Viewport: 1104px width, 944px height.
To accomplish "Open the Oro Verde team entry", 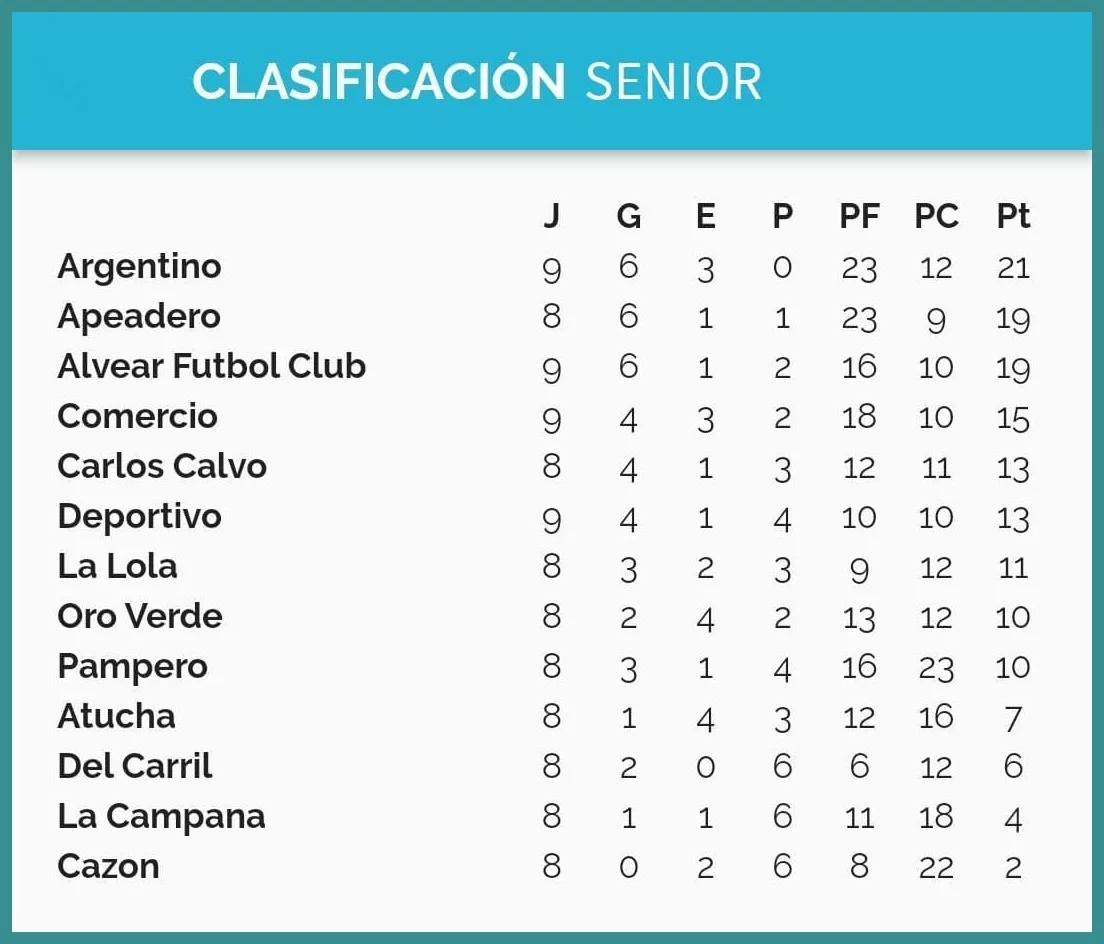I will click(x=139, y=617).
